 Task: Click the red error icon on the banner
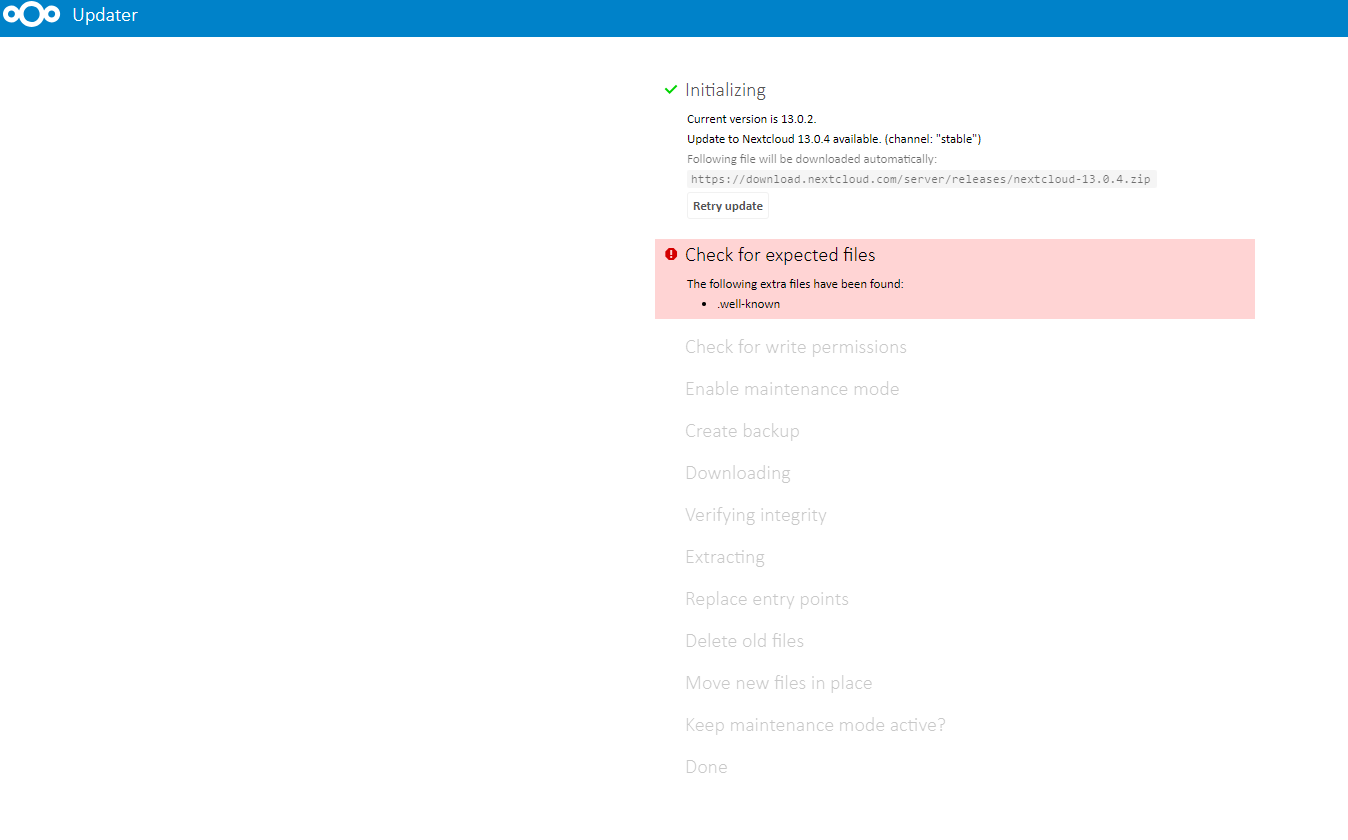coord(671,254)
